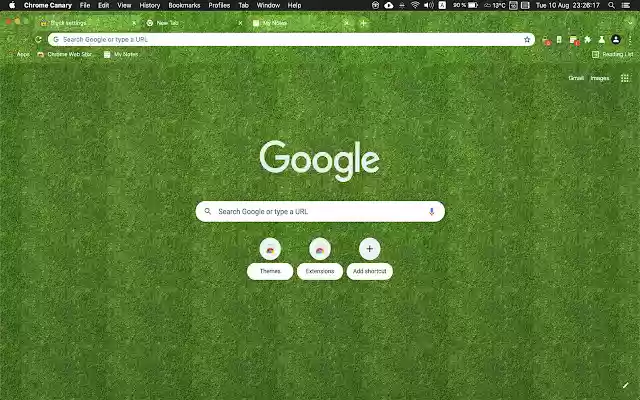The image size is (640, 400).
Task: Close the New Tab tab
Action: pyautogui.click(x=240, y=23)
